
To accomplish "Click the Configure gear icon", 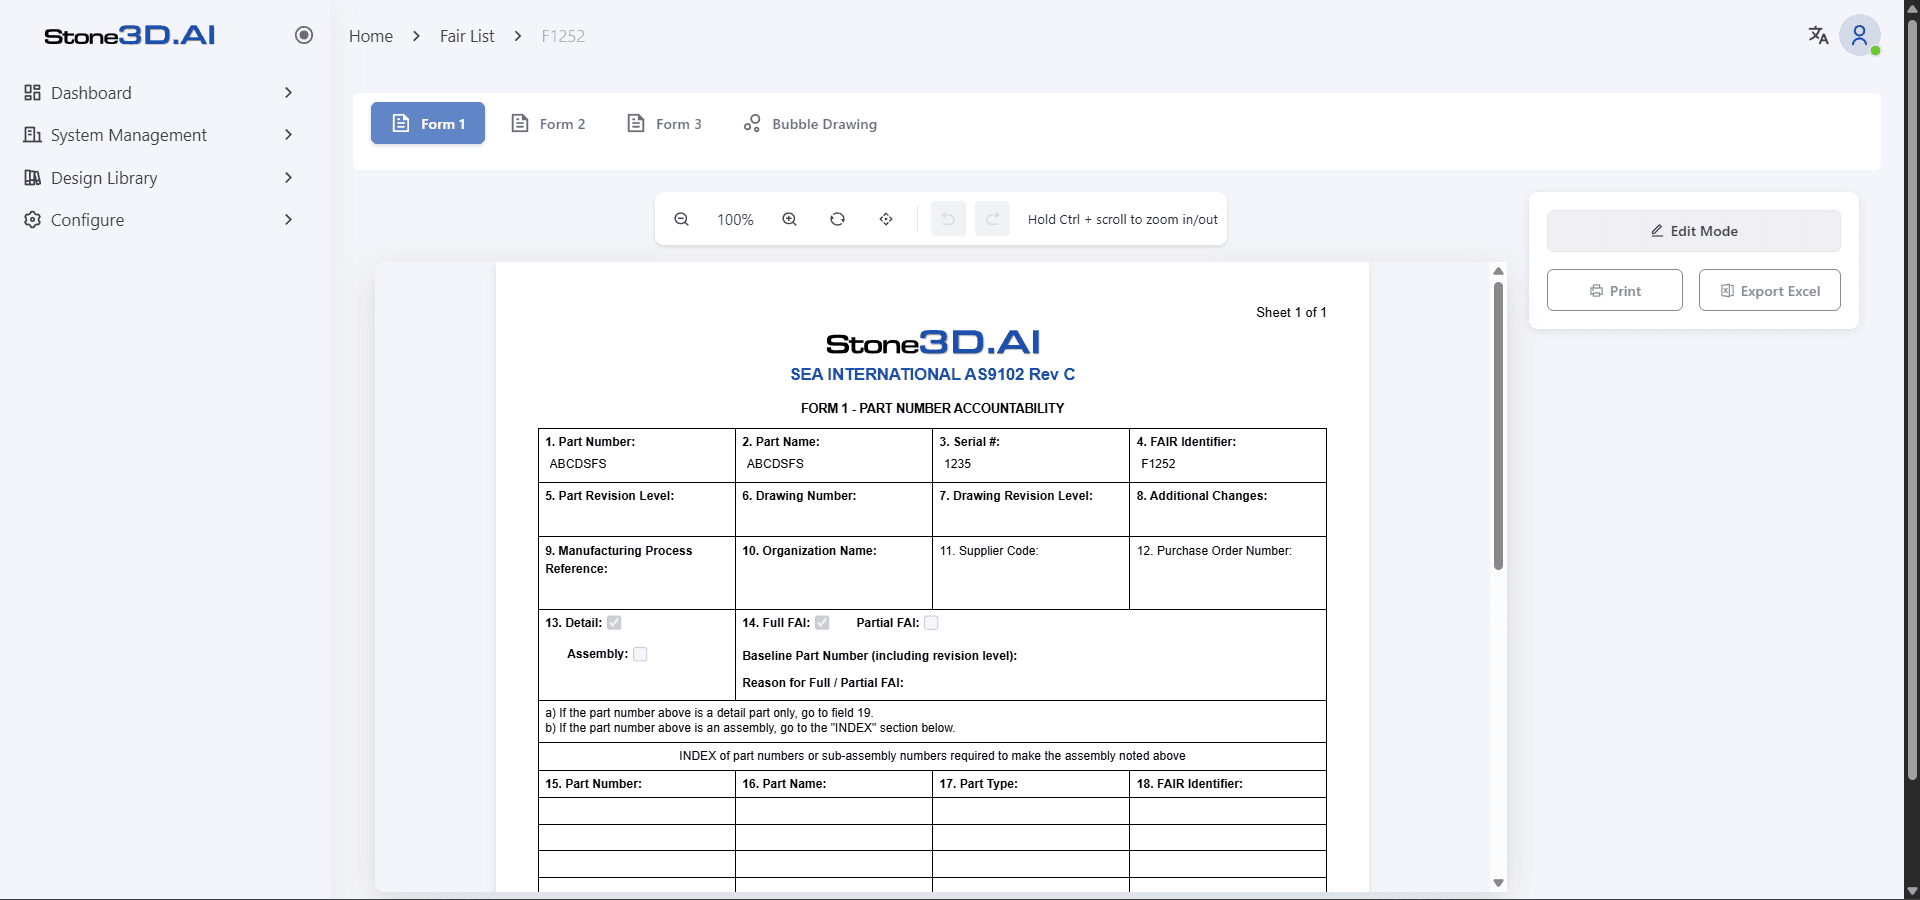I will (32, 220).
